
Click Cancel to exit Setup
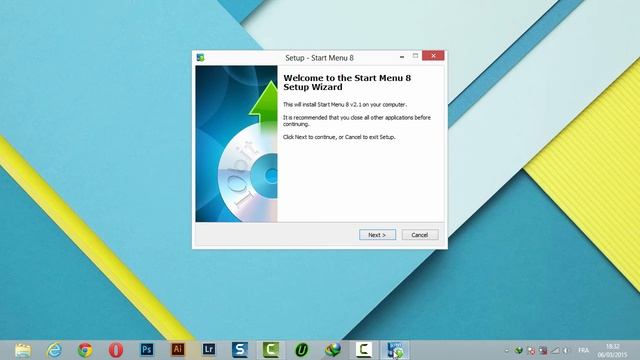click(420, 235)
